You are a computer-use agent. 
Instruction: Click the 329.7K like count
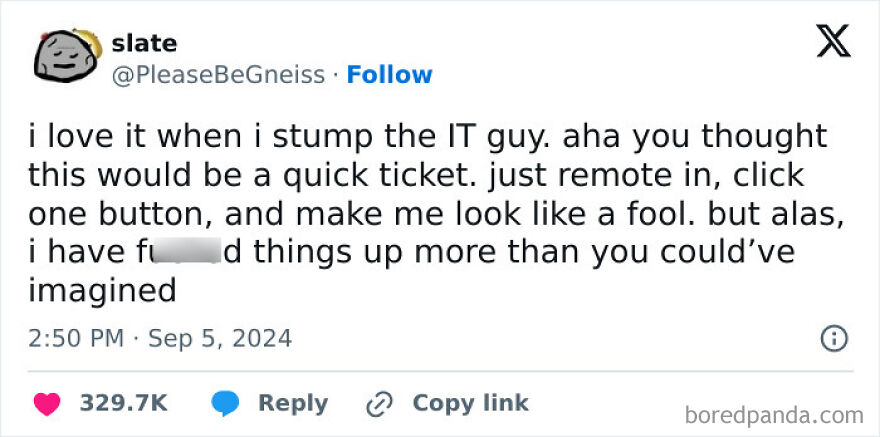(124, 403)
